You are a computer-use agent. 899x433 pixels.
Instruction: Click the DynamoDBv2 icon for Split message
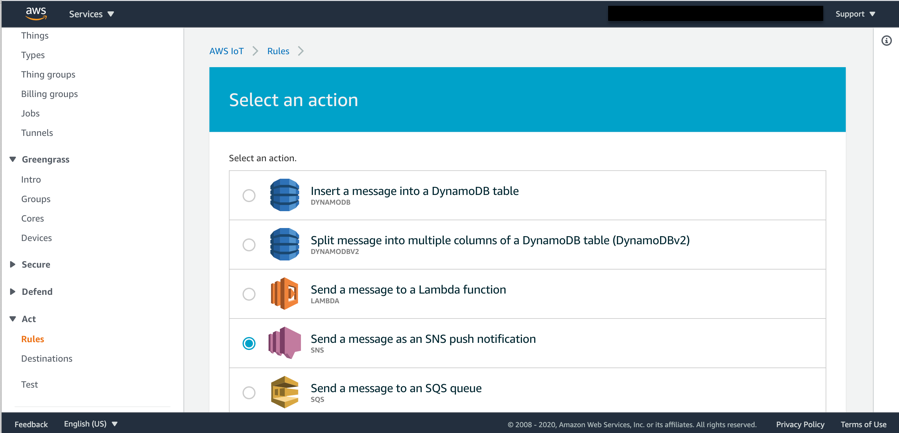pos(284,244)
